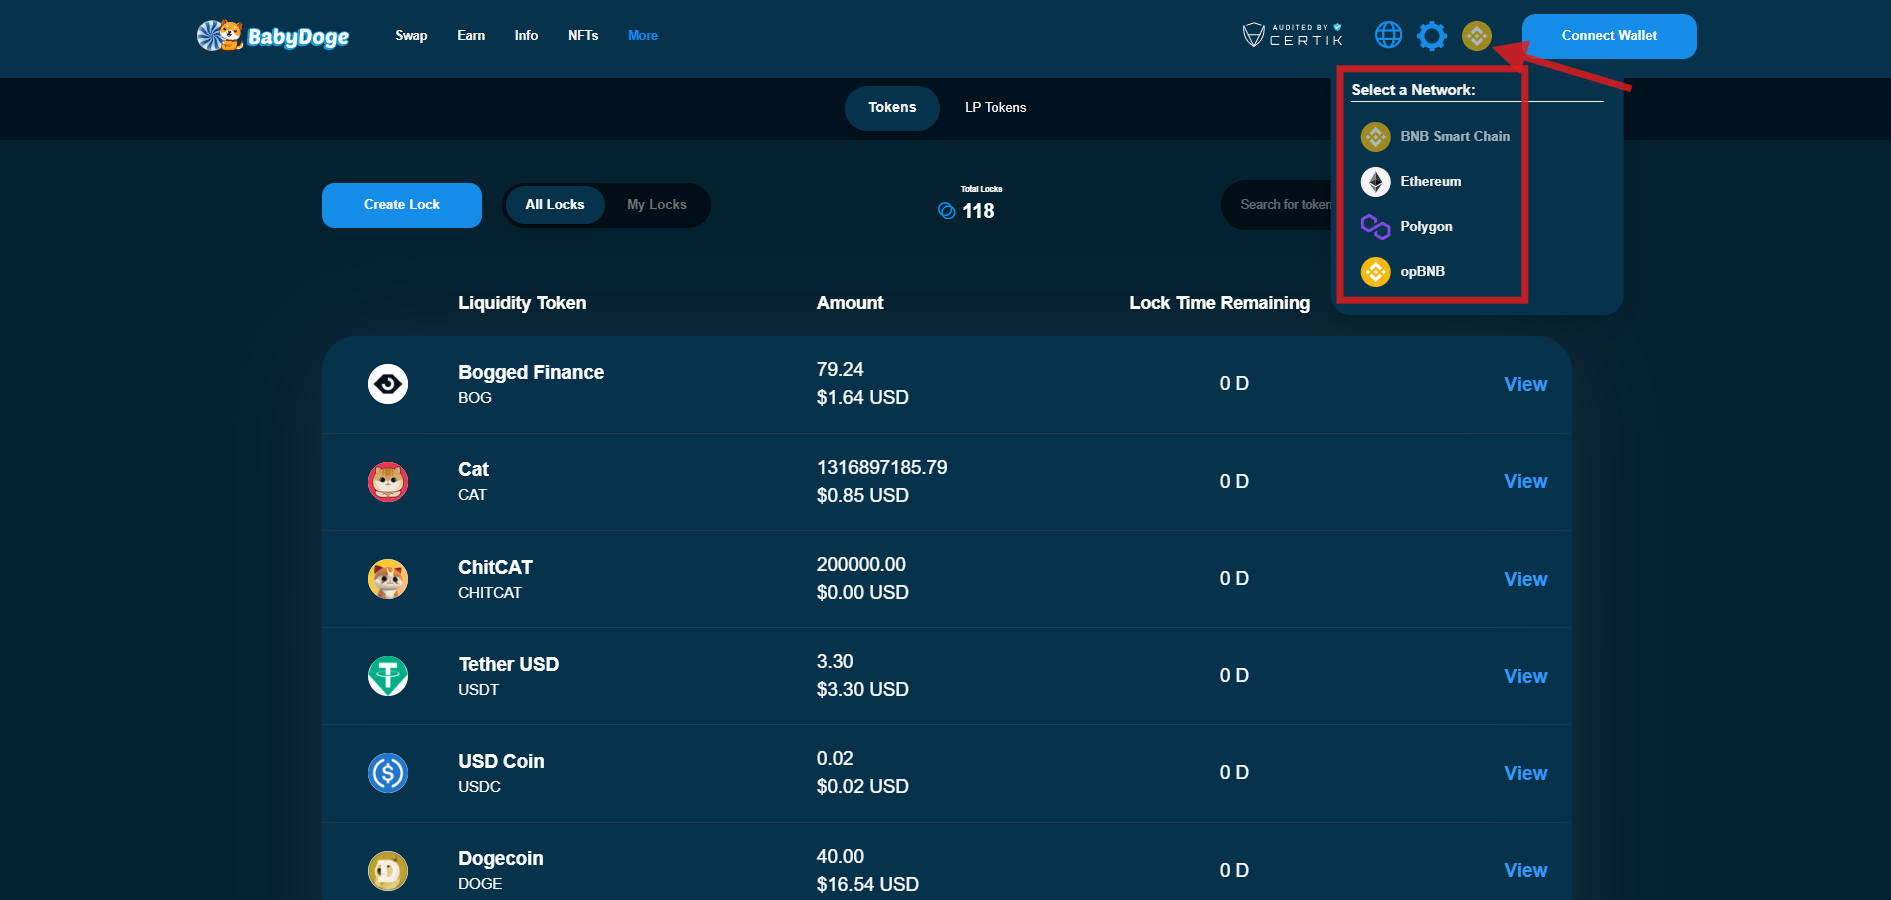
Task: View the Tether USD lock
Action: coord(1526,676)
